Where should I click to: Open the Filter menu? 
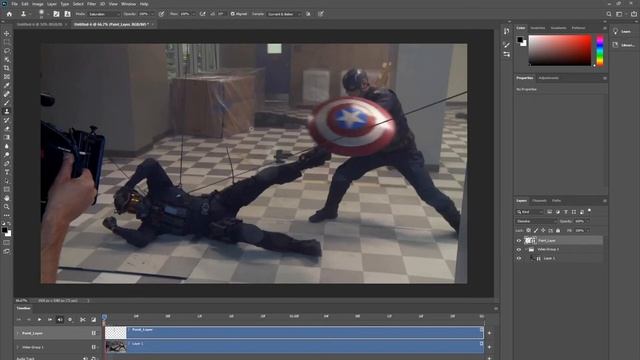click(x=91, y=4)
